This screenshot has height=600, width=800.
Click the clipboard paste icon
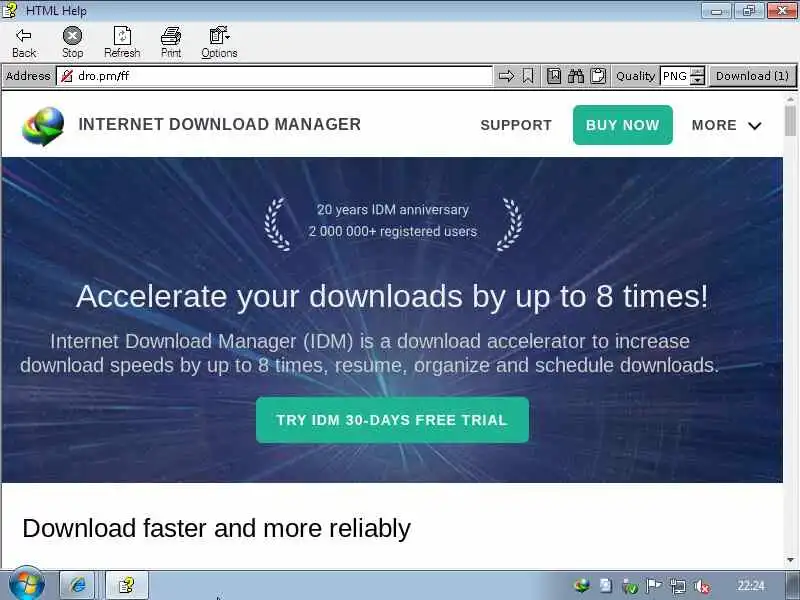tap(598, 76)
